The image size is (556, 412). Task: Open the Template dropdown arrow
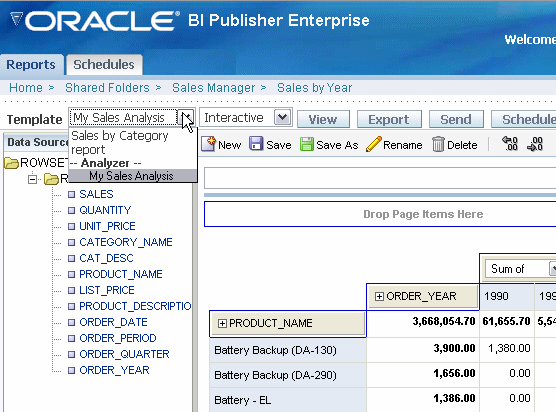coord(187,117)
